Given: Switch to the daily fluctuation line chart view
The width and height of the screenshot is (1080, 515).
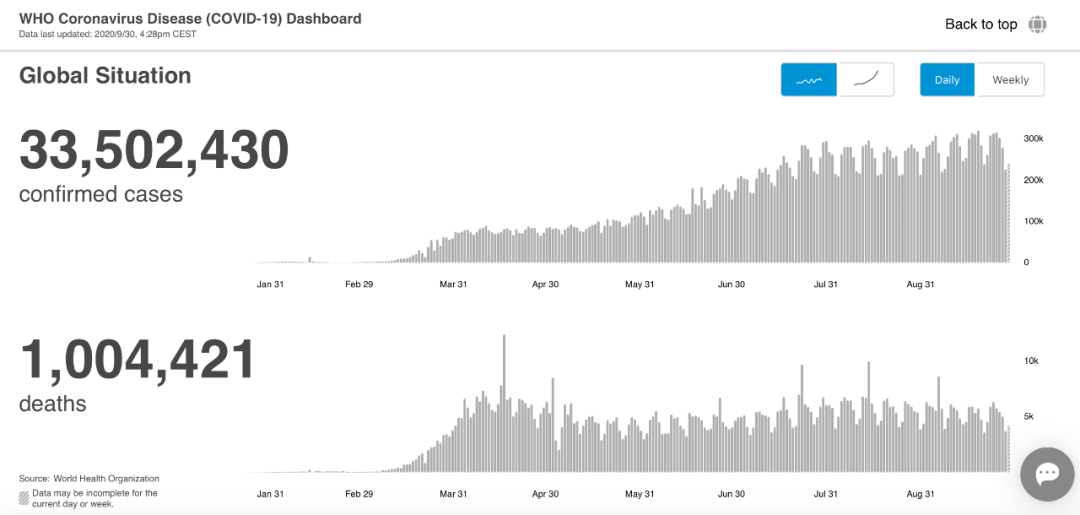Looking at the screenshot, I should (x=808, y=80).
